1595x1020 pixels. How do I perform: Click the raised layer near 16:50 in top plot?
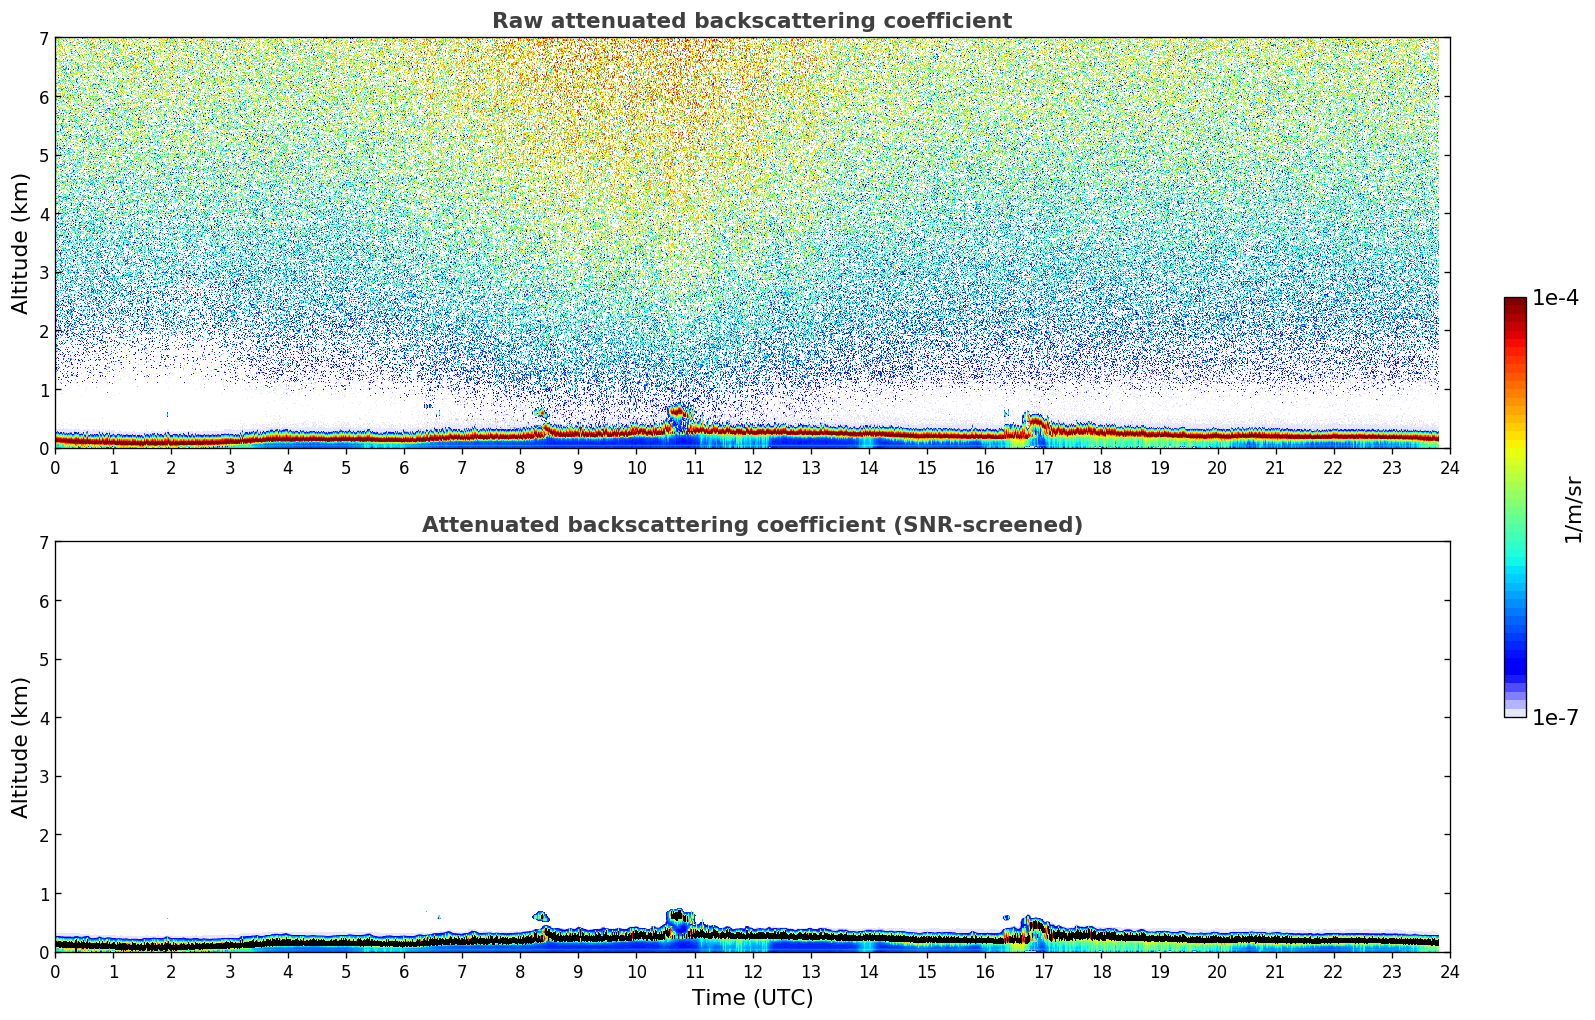pos(1034,422)
